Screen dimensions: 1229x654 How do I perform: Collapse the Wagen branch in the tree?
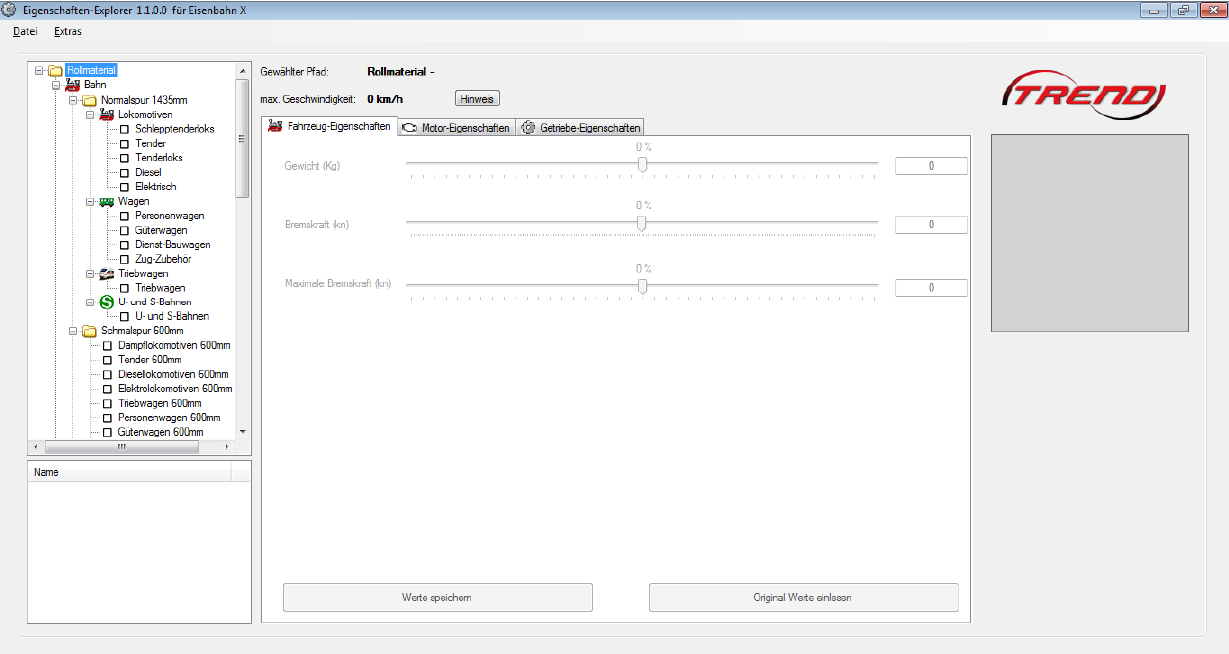point(90,201)
